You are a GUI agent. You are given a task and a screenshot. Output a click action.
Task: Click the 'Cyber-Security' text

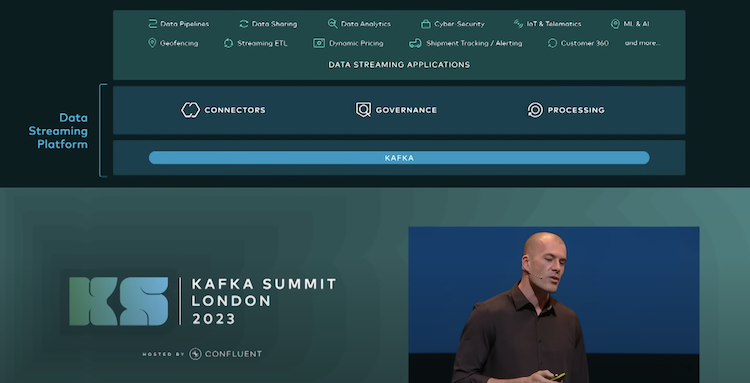click(459, 24)
